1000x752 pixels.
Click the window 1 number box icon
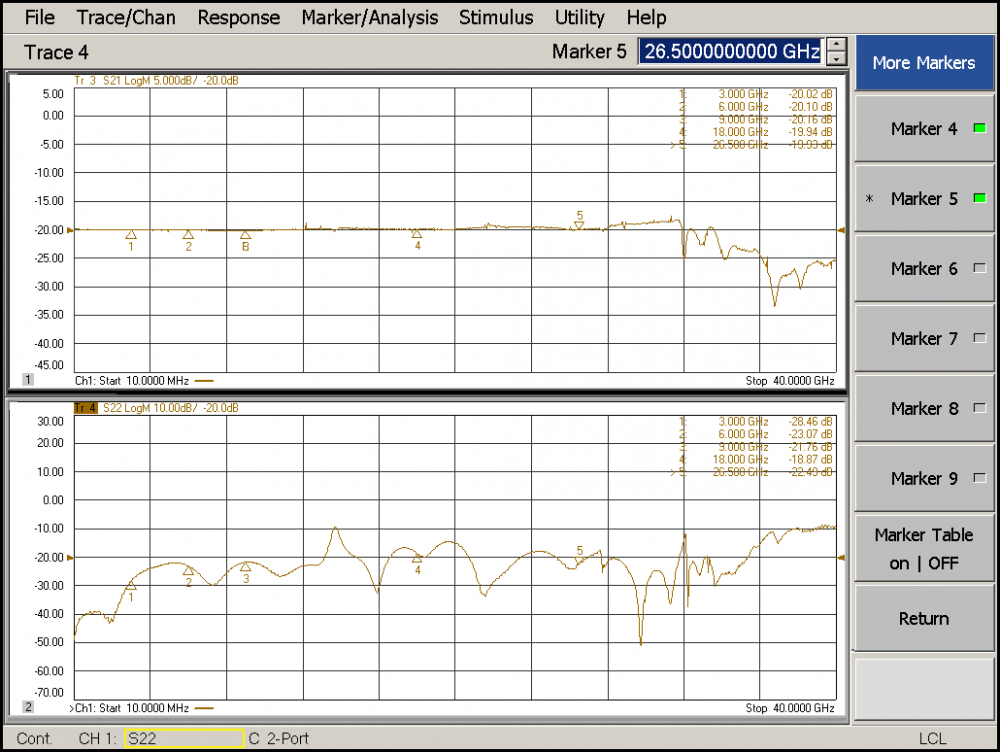tap(28, 381)
